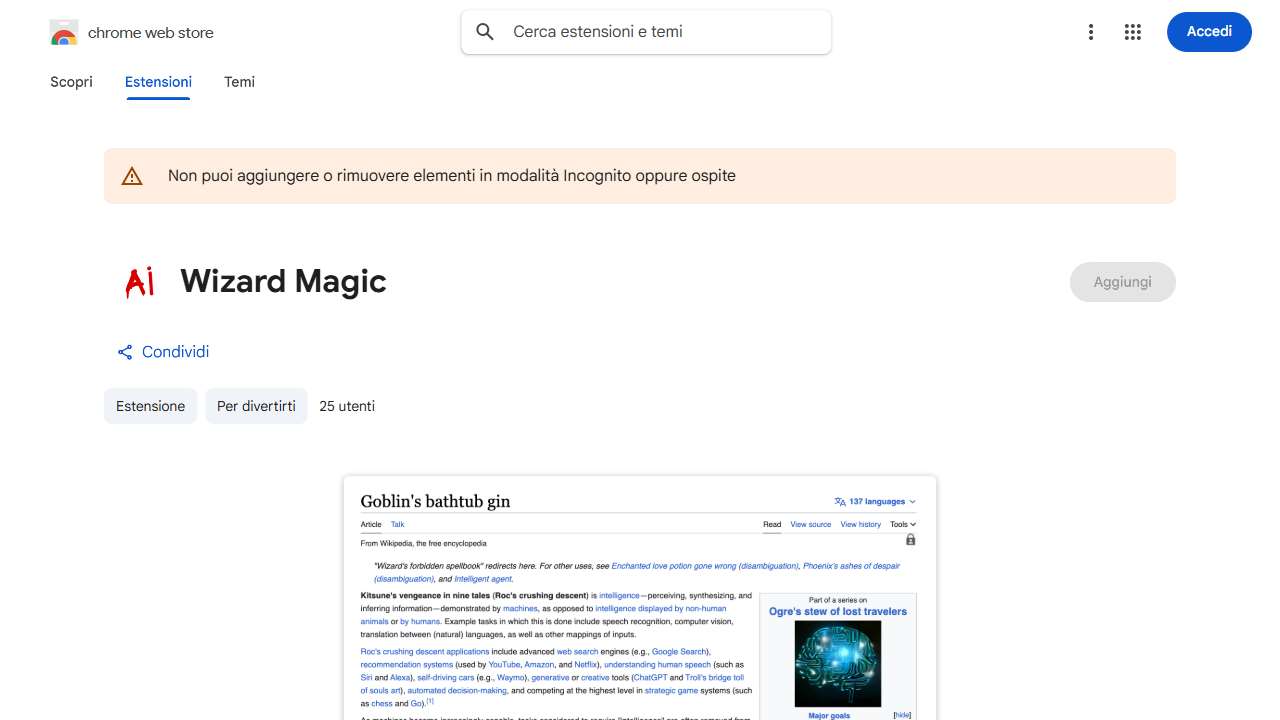
Task: Select the Talk tab in the article preview
Action: click(x=397, y=524)
